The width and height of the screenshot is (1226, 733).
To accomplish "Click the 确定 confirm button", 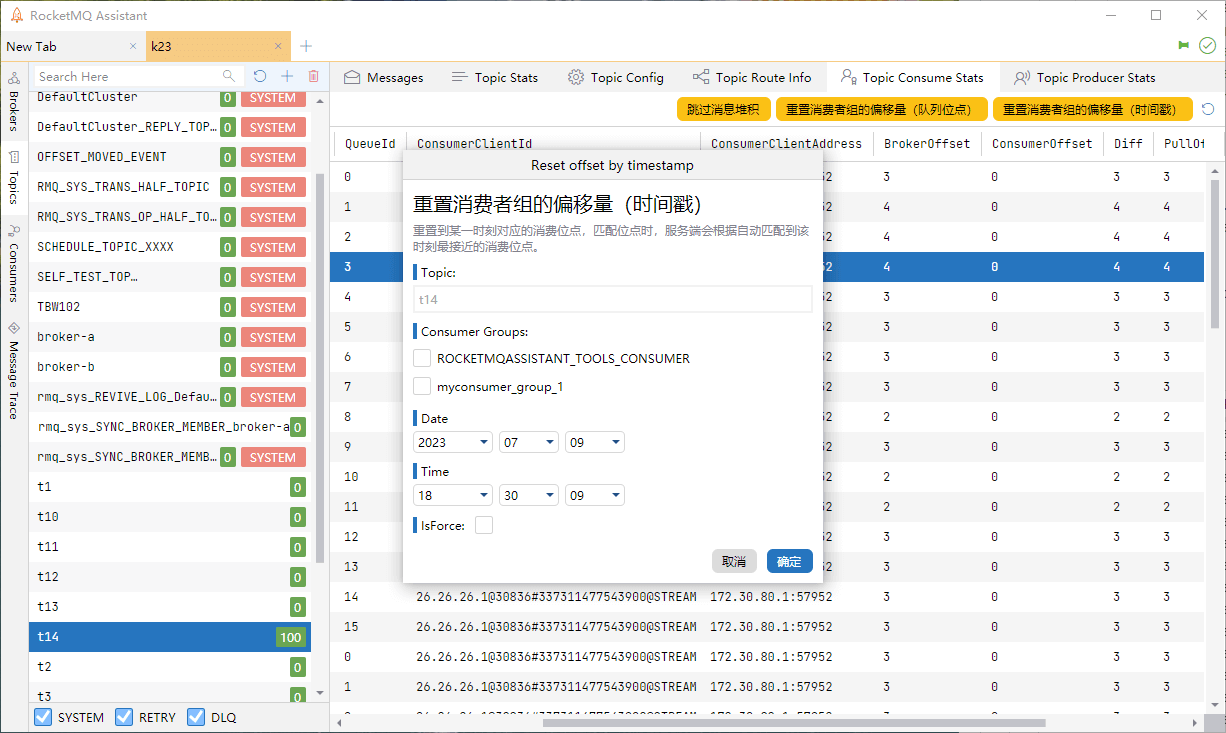I will click(x=789, y=561).
